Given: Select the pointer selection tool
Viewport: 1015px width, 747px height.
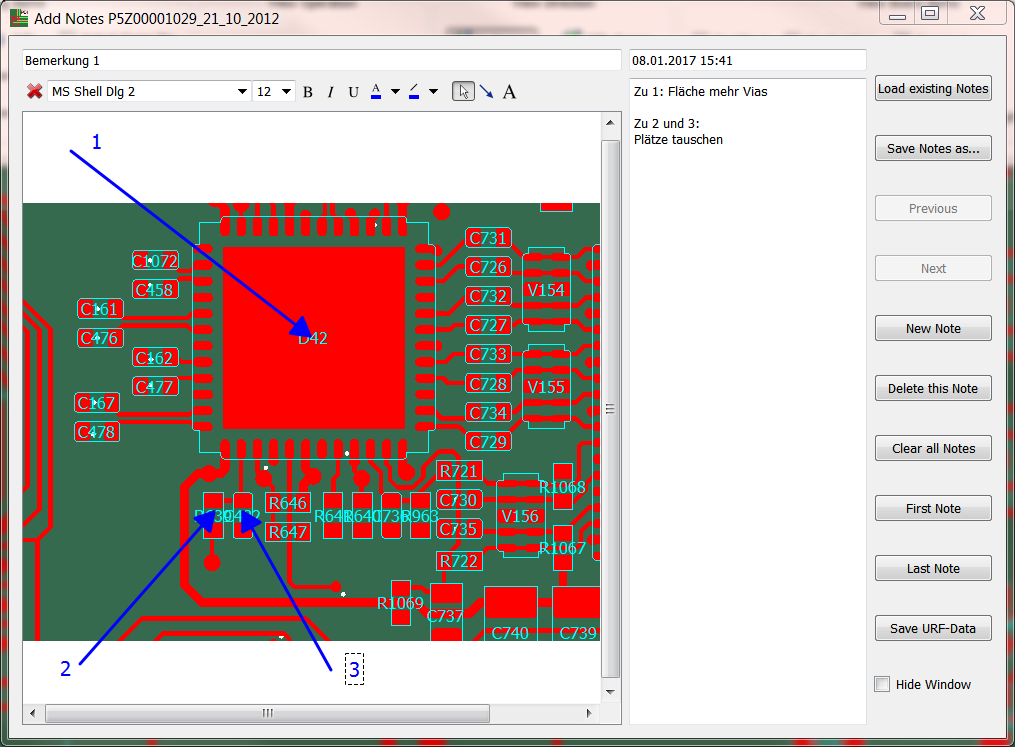Looking at the screenshot, I should pyautogui.click(x=463, y=91).
